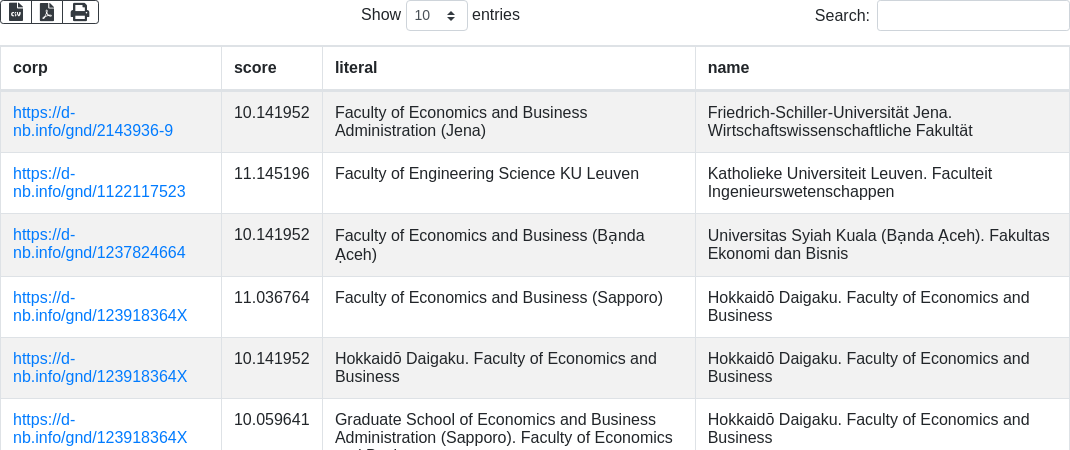
Task: Export the table as PDF
Action: 47,12
